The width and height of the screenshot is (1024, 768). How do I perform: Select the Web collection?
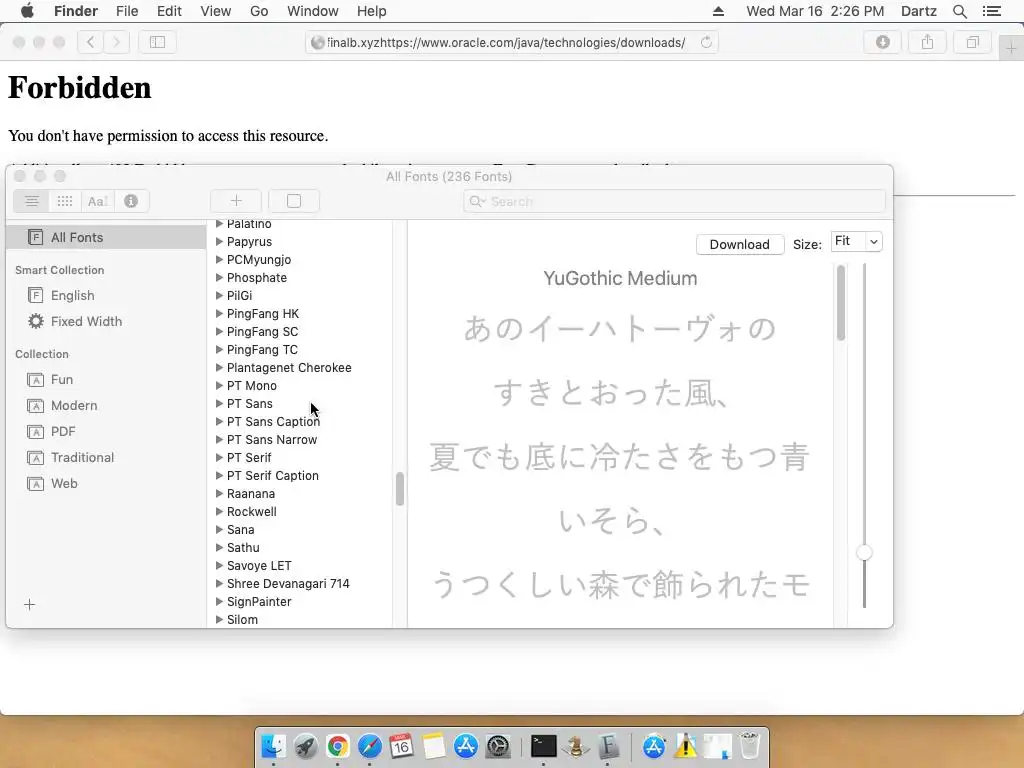coord(106,483)
